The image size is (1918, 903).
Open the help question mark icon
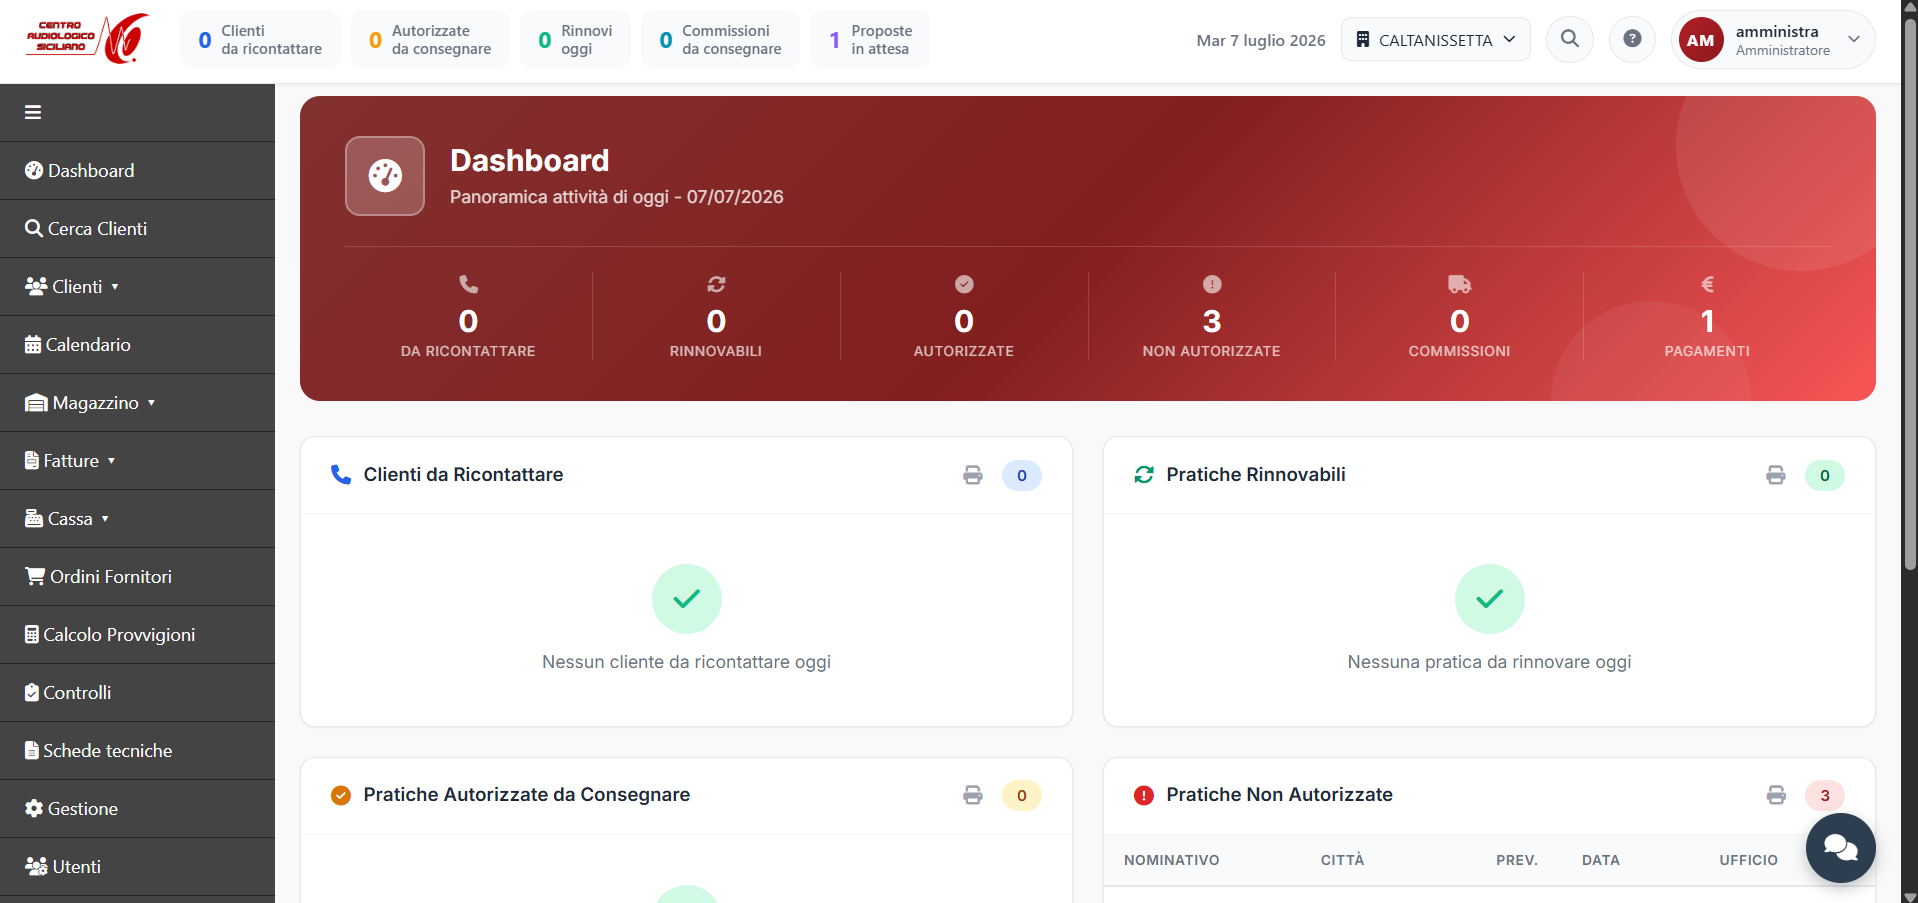[1632, 40]
